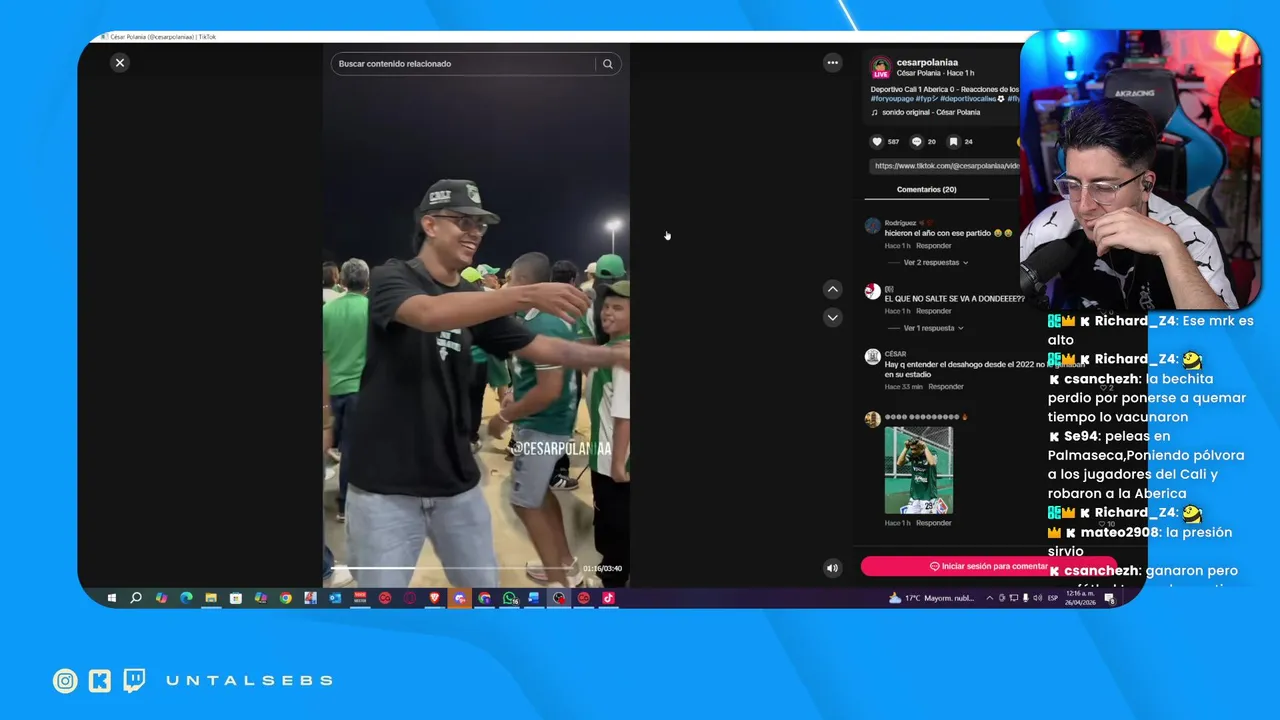Open Rodríguez commenter avatar

(x=872, y=226)
